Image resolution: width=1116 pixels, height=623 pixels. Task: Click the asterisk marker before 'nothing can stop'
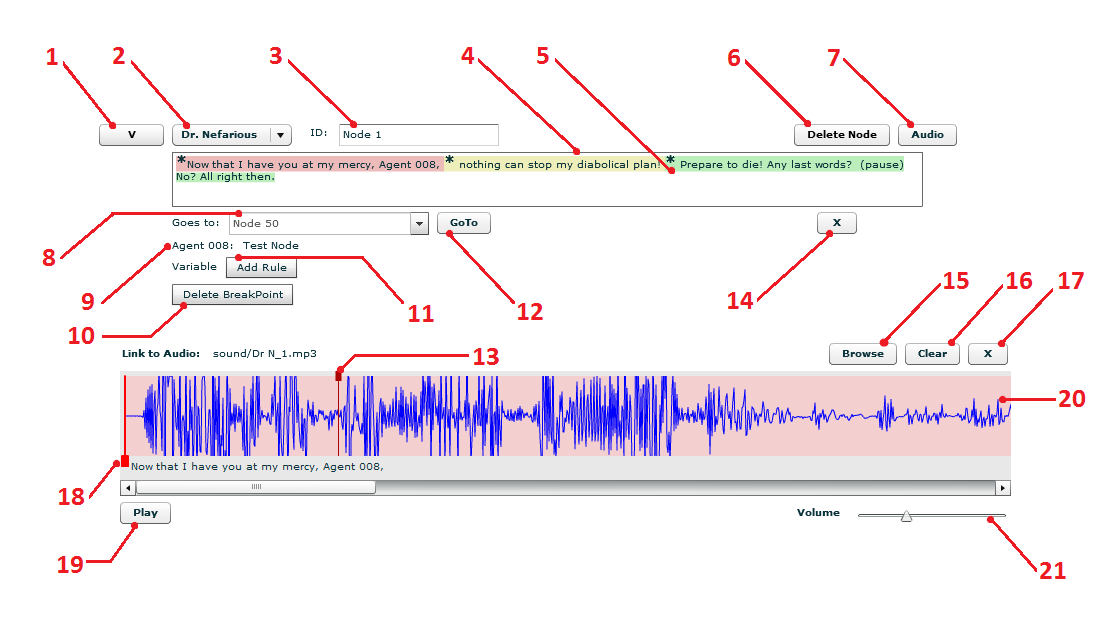pos(449,161)
